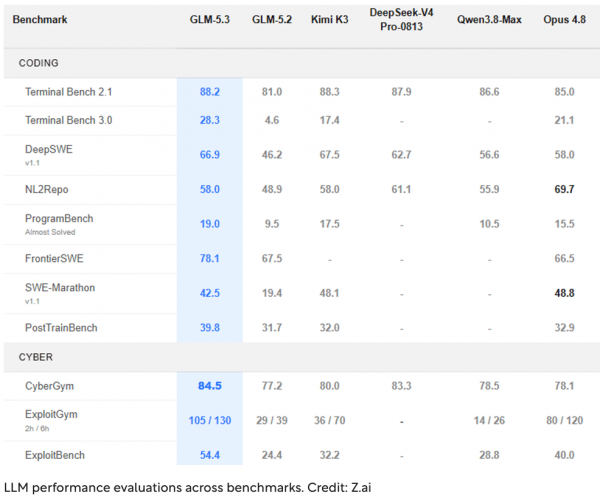Select the 40.0 ExploitBench score
Viewport: 600px width, 504px height.
pyautogui.click(x=564, y=455)
